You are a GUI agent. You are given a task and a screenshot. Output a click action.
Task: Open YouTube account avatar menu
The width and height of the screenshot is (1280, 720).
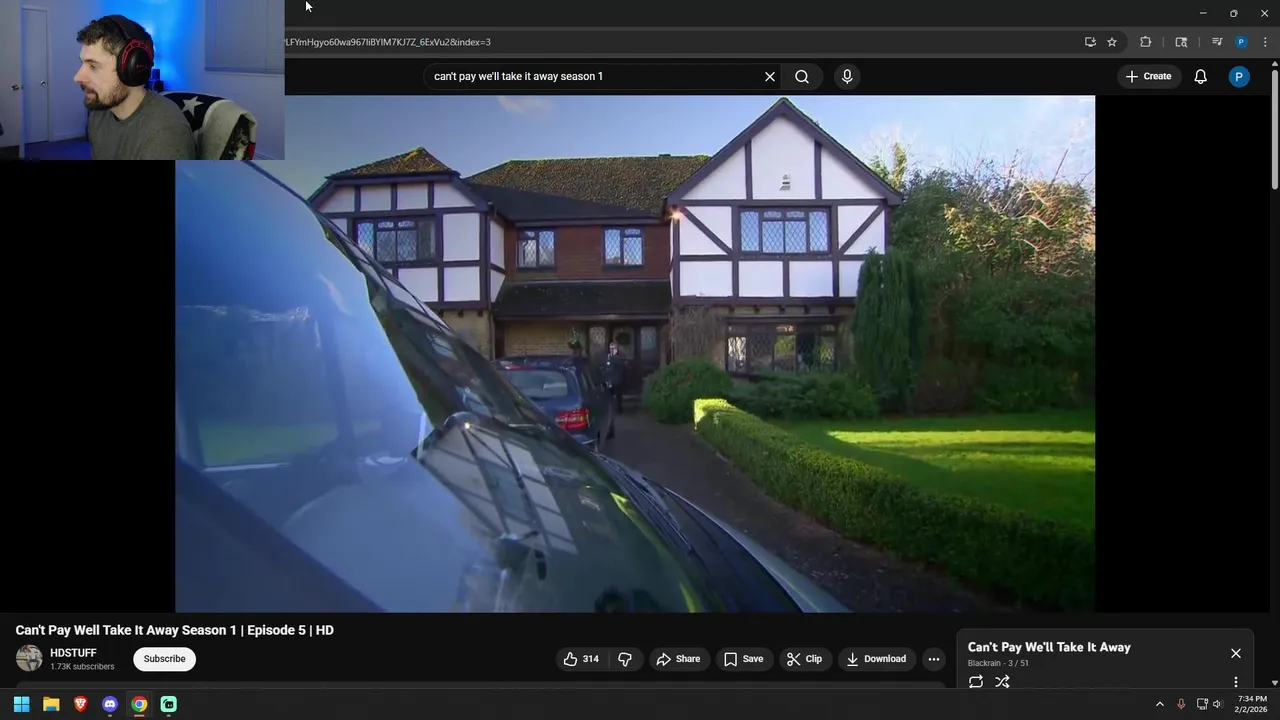click(1239, 76)
